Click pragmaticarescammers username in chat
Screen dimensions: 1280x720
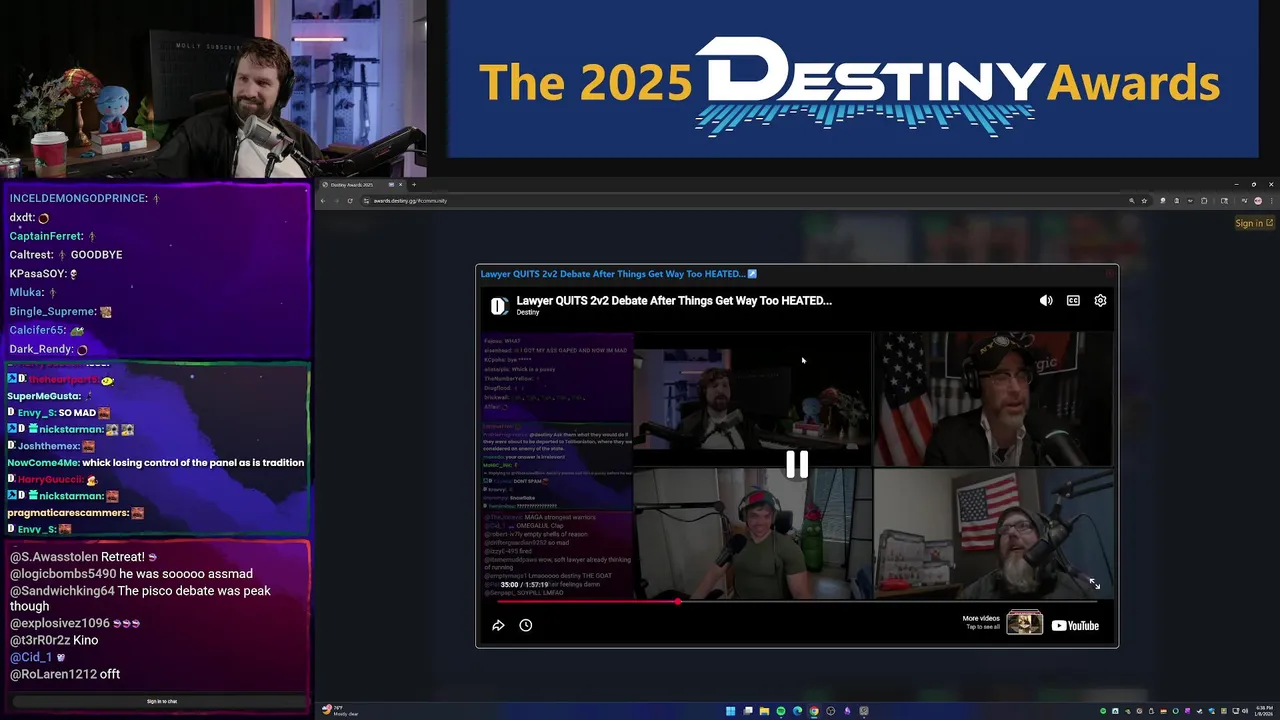66,513
